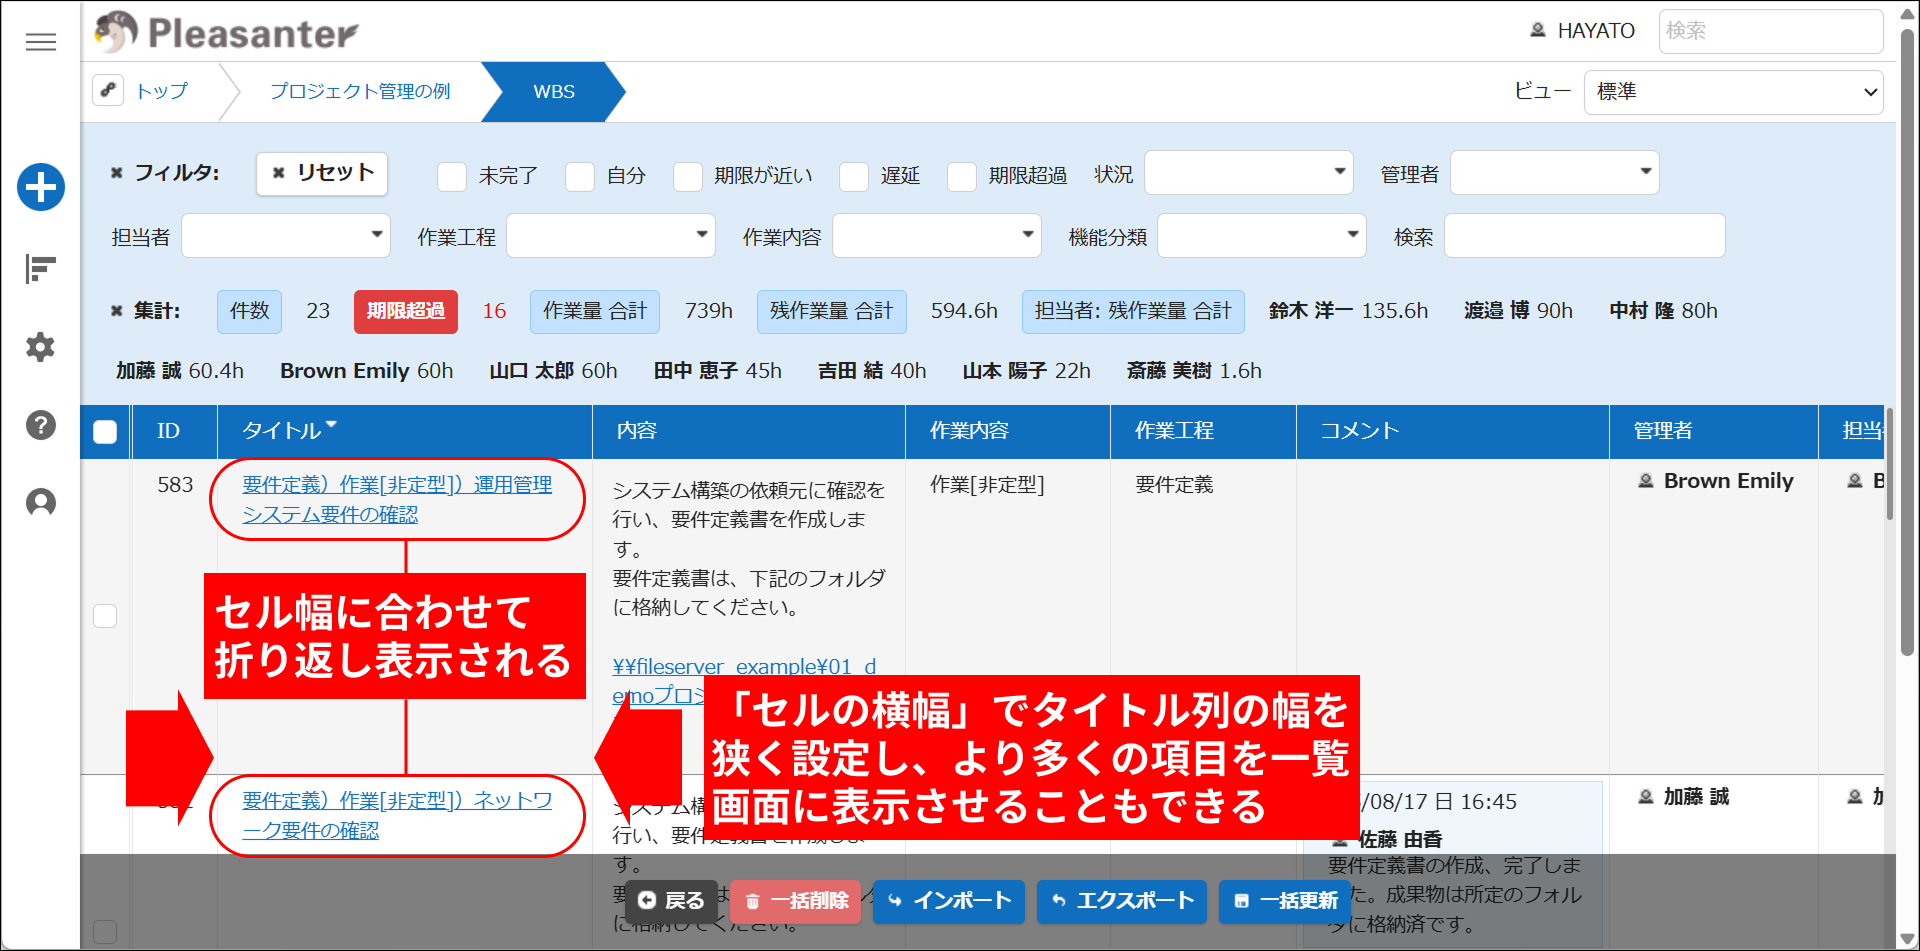Image resolution: width=1920 pixels, height=951 pixels.
Task: Click the blue plus new-record icon
Action: pyautogui.click(x=41, y=187)
